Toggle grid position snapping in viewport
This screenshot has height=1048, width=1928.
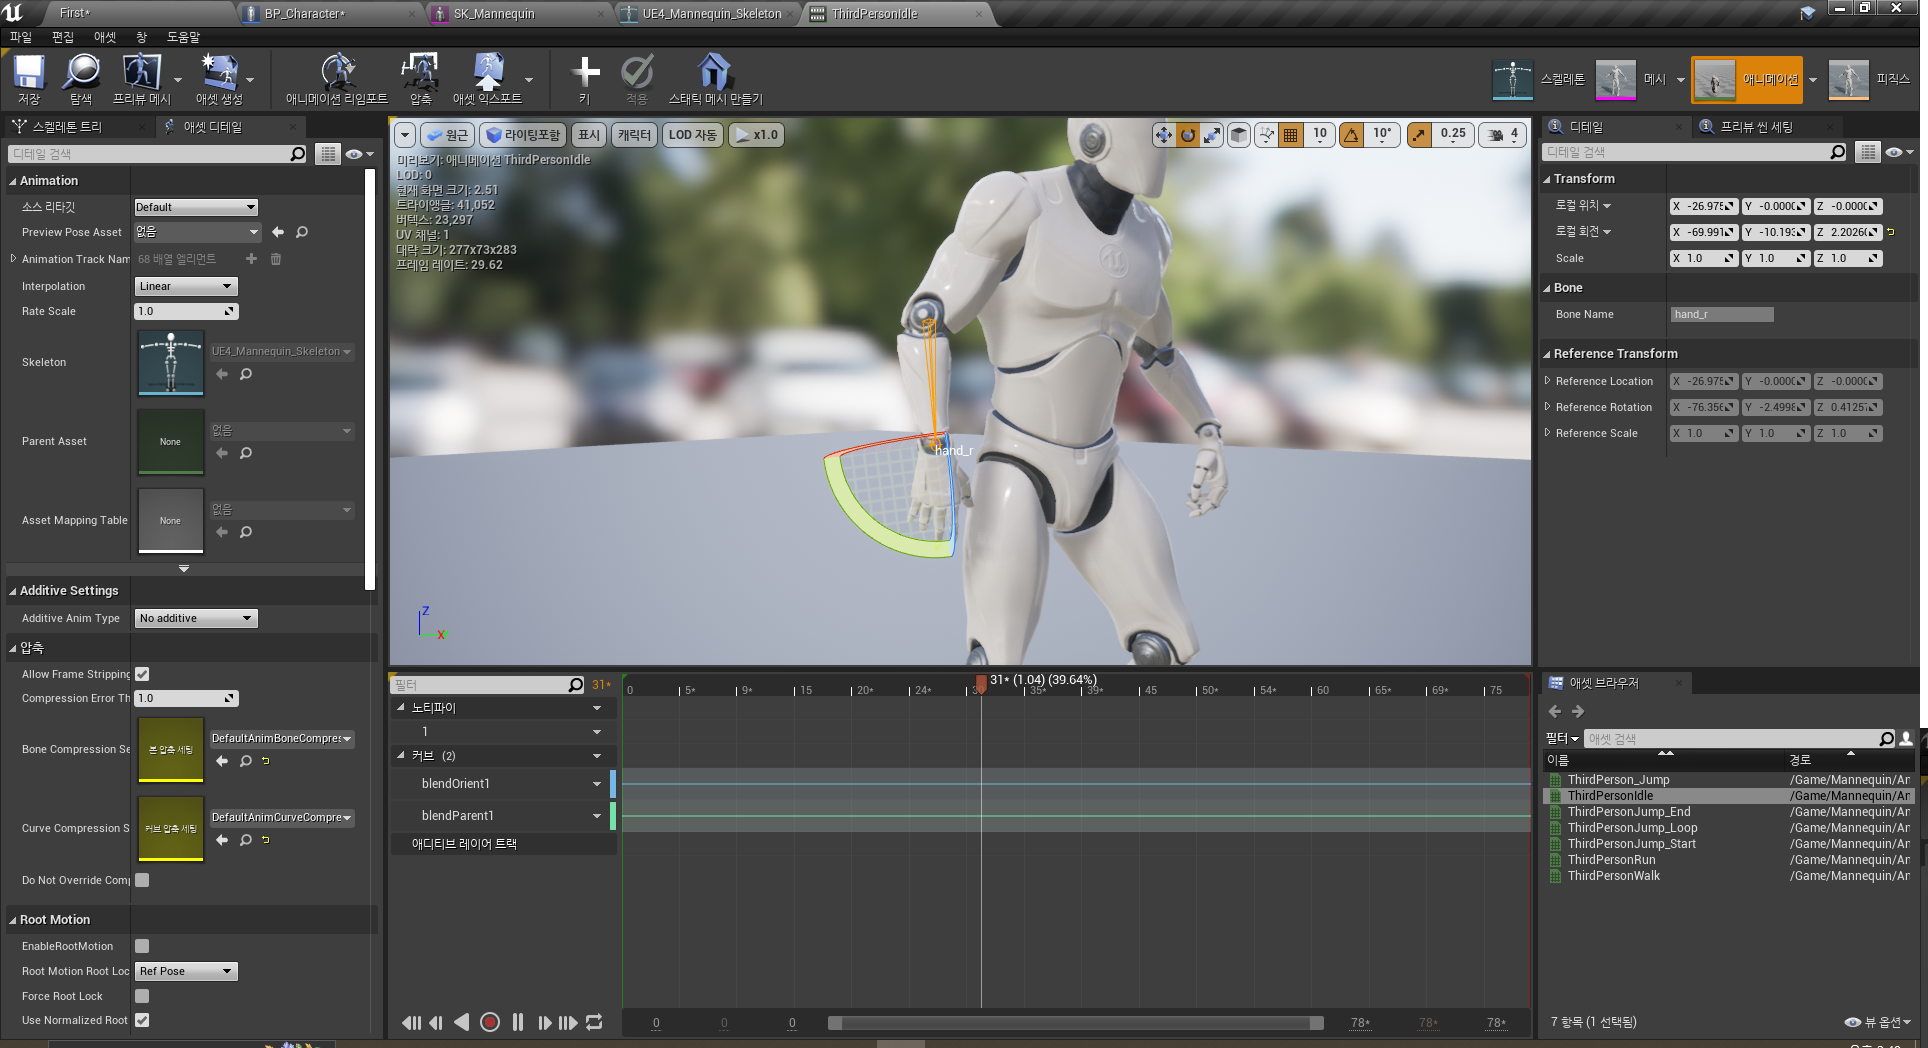pos(1291,135)
